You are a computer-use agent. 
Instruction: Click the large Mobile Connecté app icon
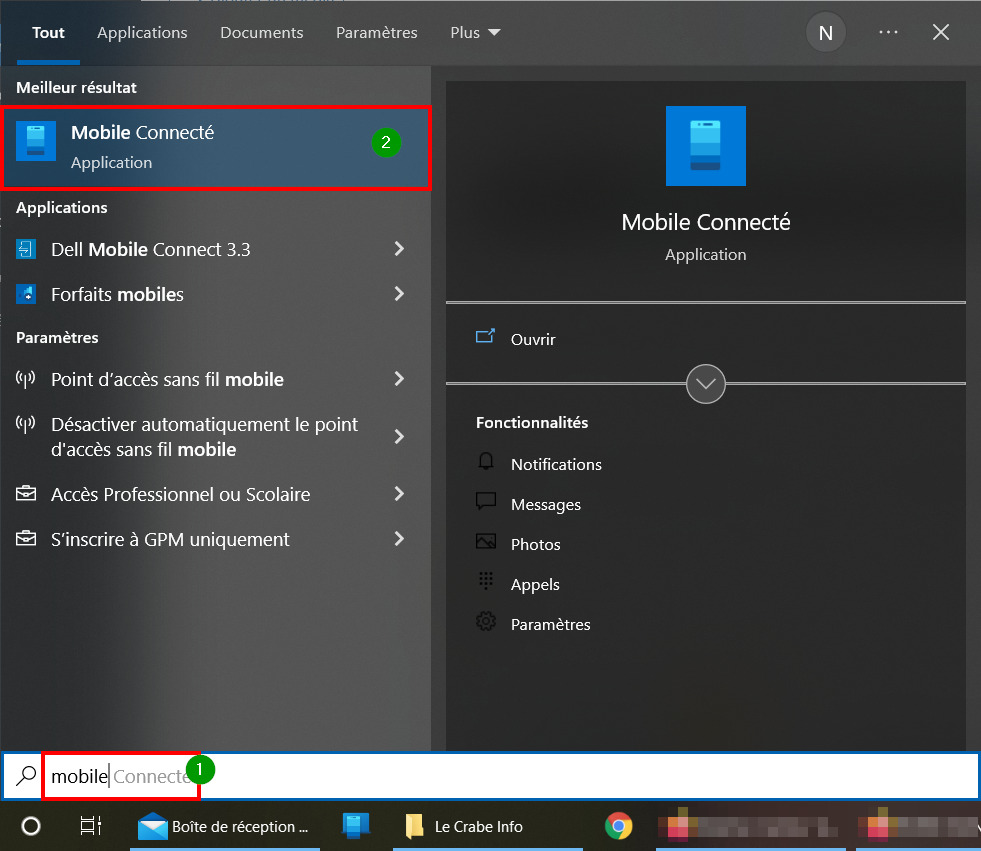(x=705, y=146)
